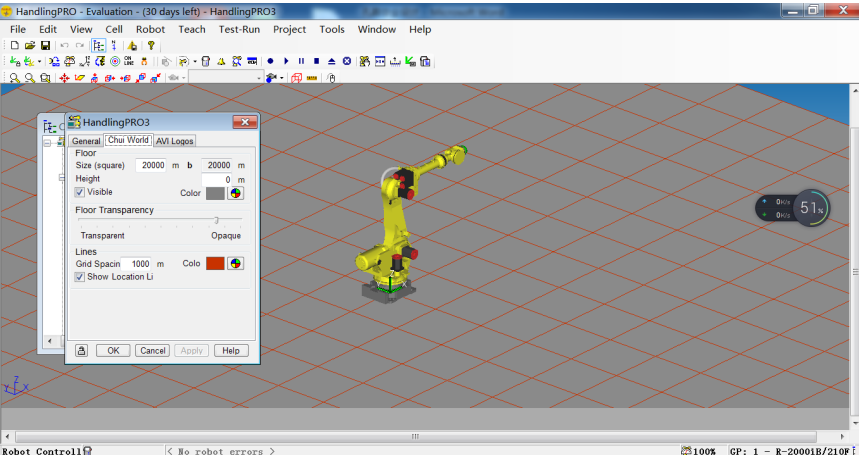Toggle the Show Location Li checkbox
The height and width of the screenshot is (455, 859).
click(x=80, y=277)
